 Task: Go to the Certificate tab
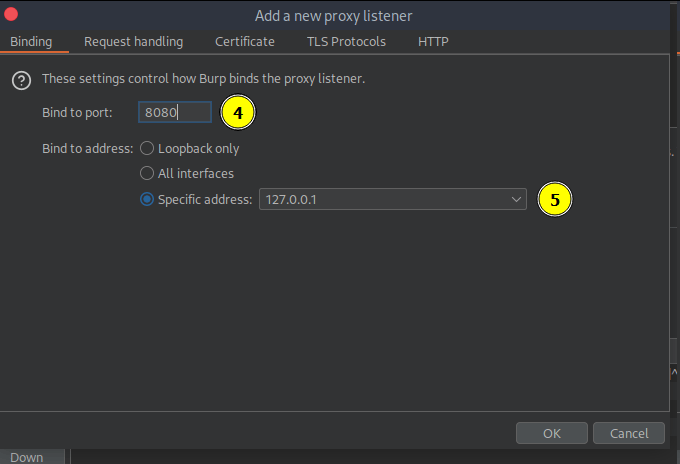coord(245,42)
